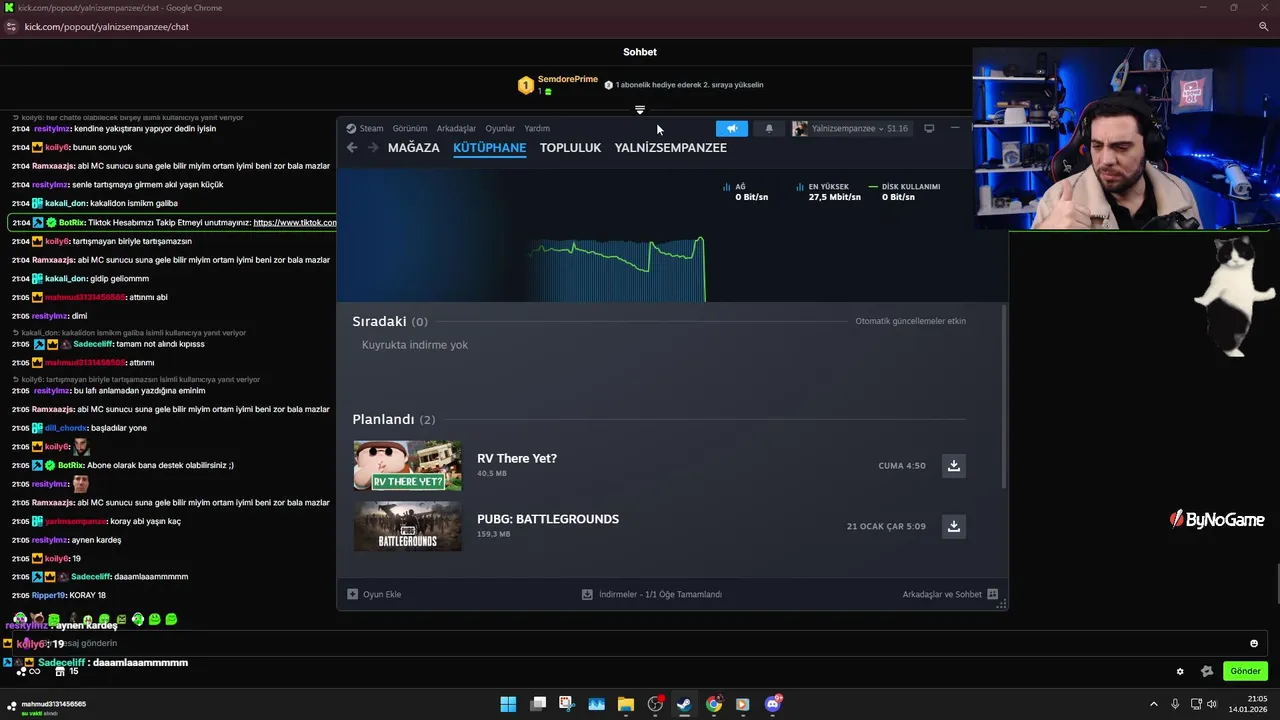Open the YALNİZSEMPANZEE profile tab
Screen dimensions: 1280x720
pyautogui.click(x=671, y=148)
